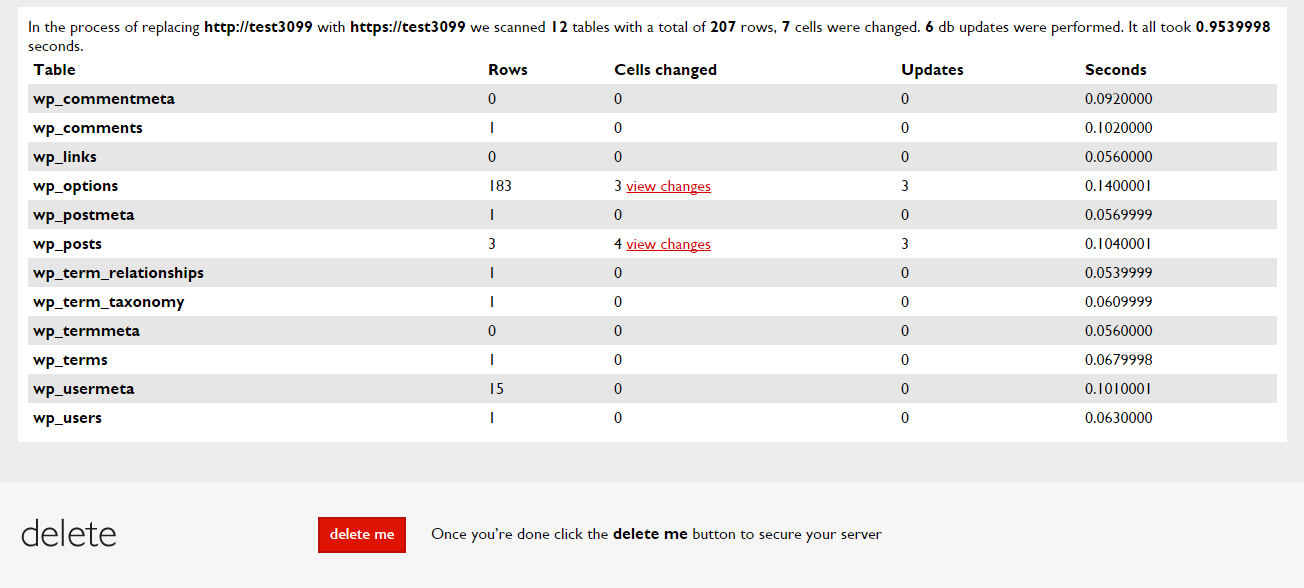1304x588 pixels.
Task: Select the Seconds column header
Action: [1116, 70]
